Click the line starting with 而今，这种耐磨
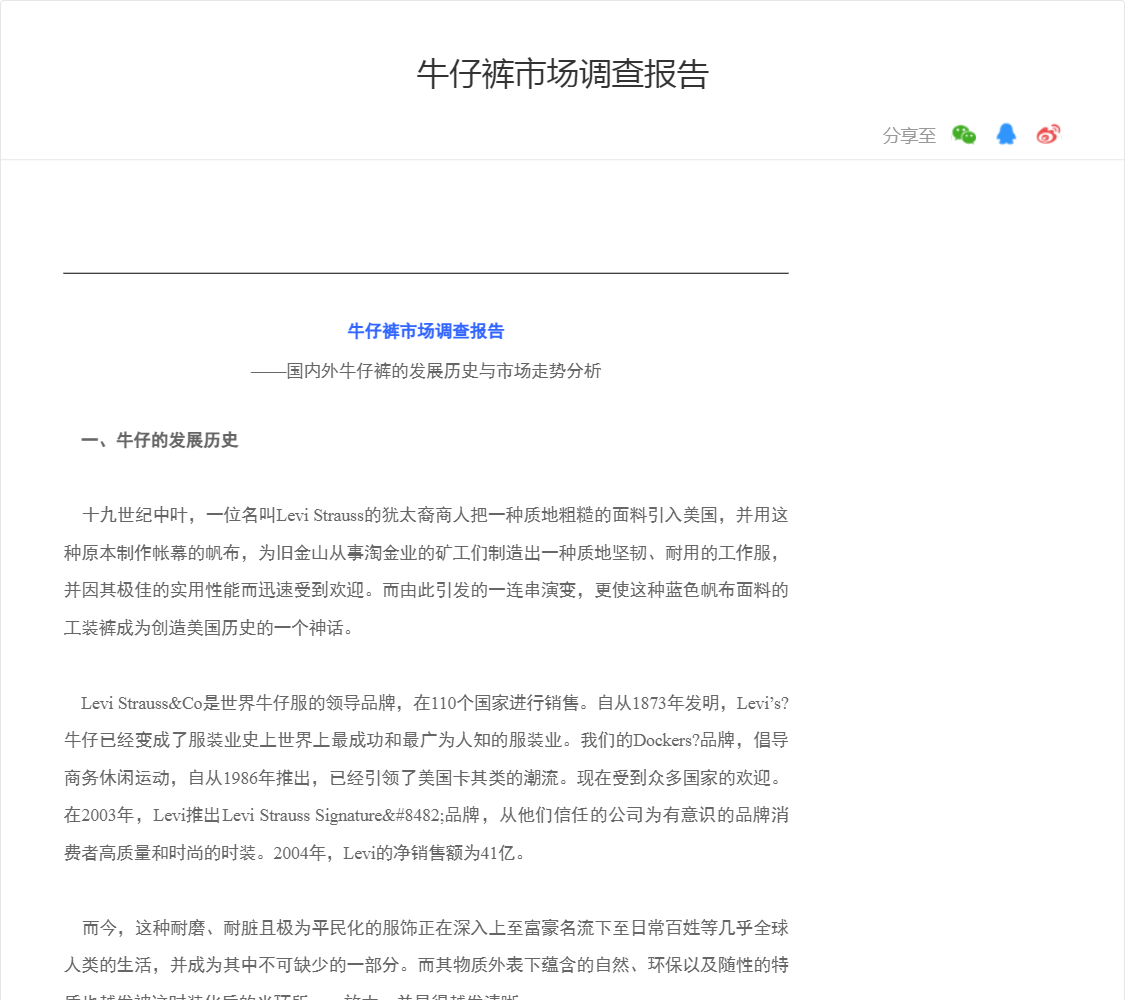Viewport: 1125px width, 1000px height. click(x=435, y=928)
